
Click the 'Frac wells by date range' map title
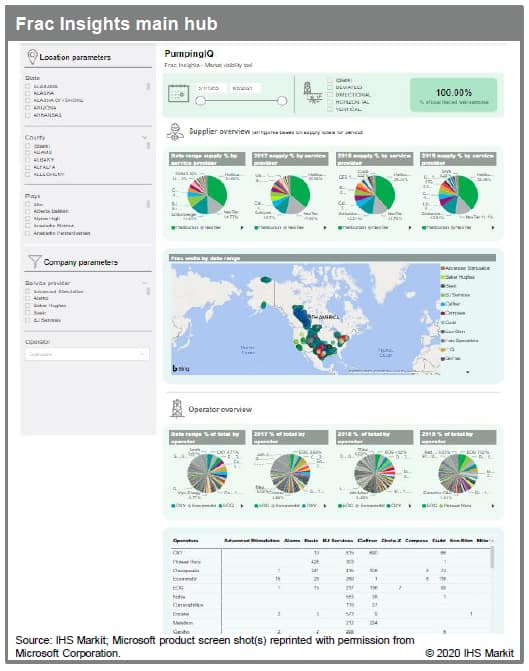click(x=205, y=258)
